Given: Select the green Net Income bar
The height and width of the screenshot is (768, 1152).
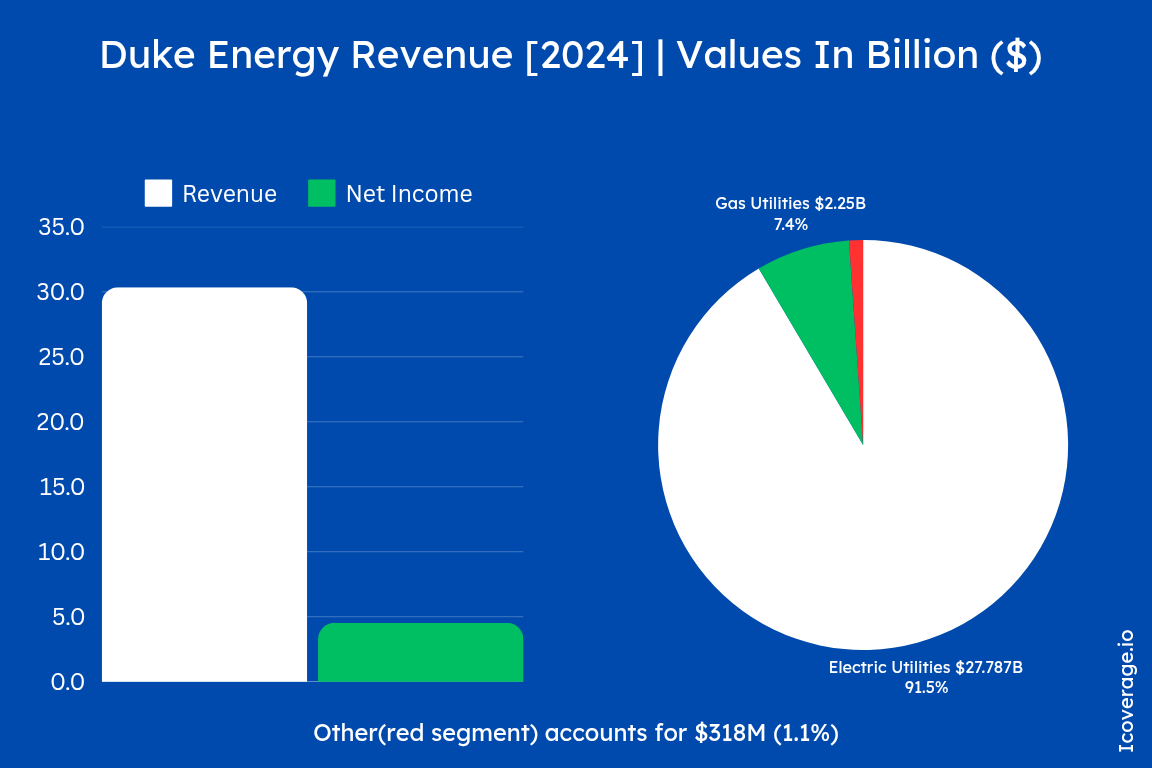Looking at the screenshot, I should tap(420, 653).
